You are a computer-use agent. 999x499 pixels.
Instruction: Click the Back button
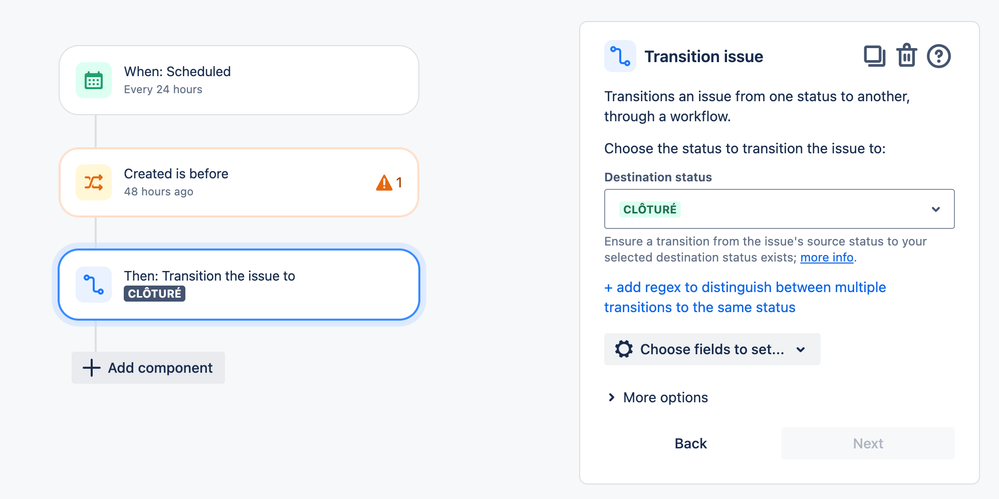point(691,444)
